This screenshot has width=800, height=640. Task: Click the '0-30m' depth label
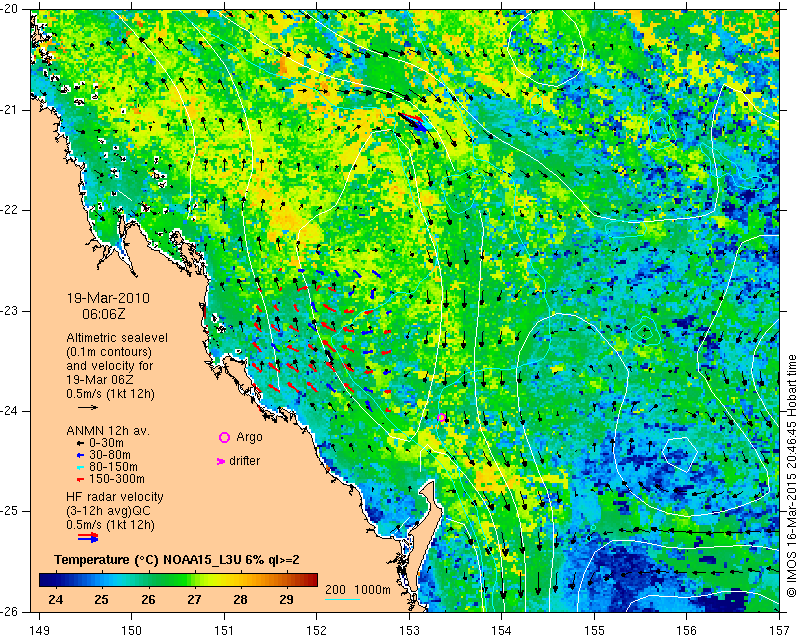point(106,443)
